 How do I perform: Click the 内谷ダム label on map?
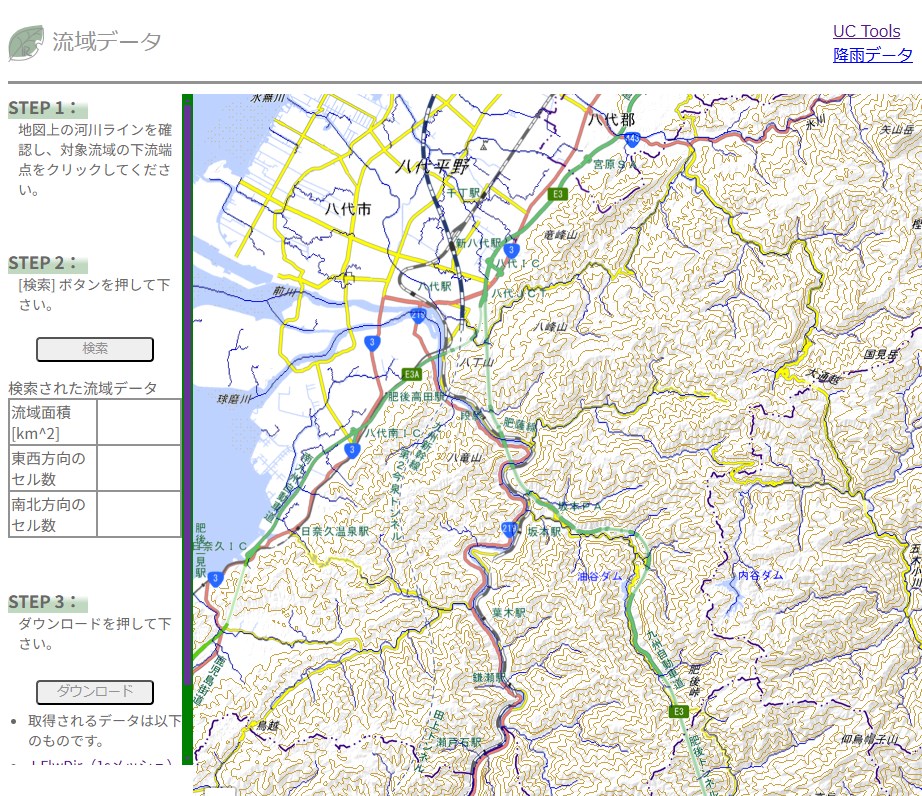(x=760, y=575)
